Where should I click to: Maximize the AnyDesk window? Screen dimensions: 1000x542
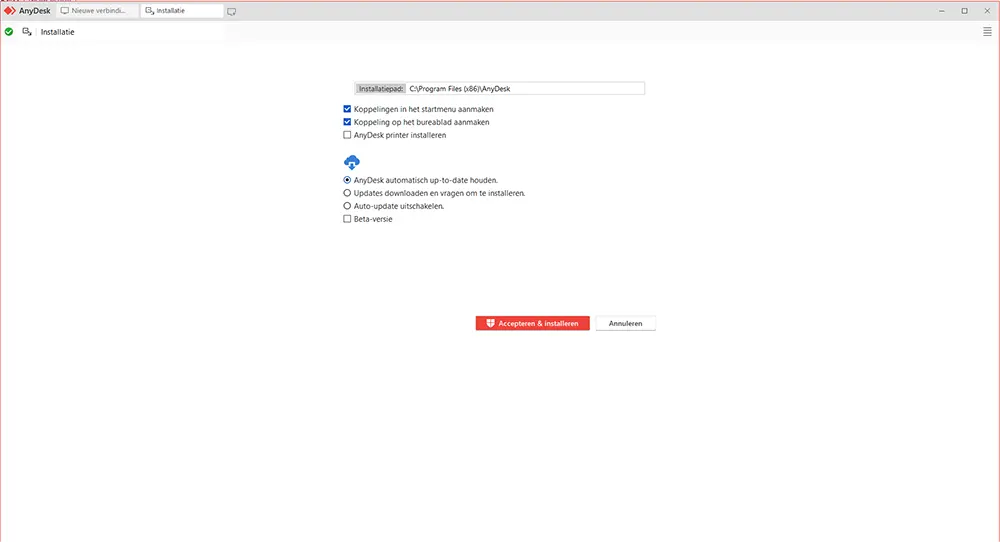tap(964, 11)
